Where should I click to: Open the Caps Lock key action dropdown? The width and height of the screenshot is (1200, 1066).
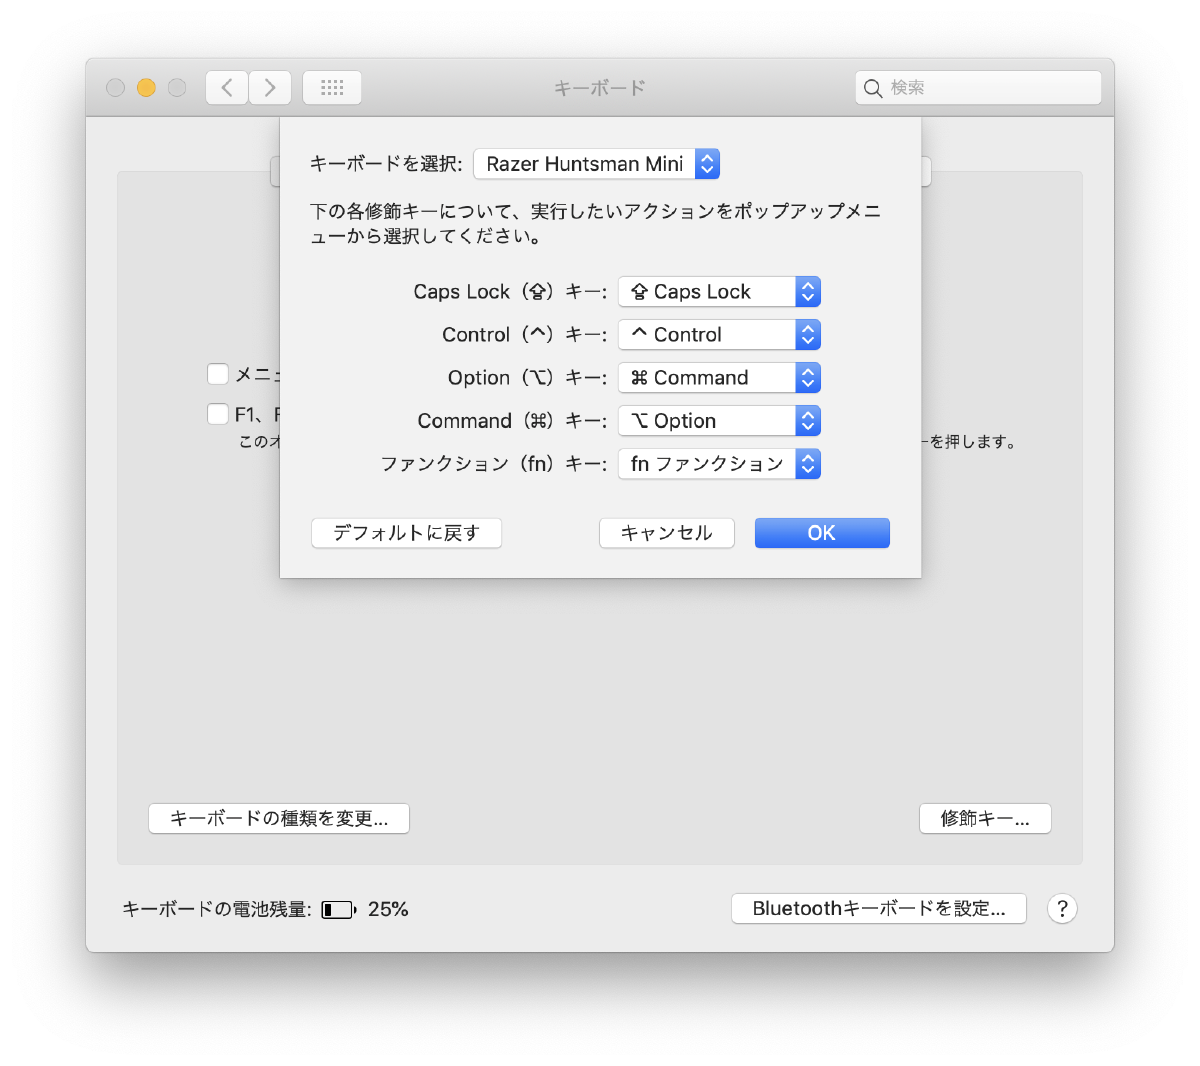point(719,292)
